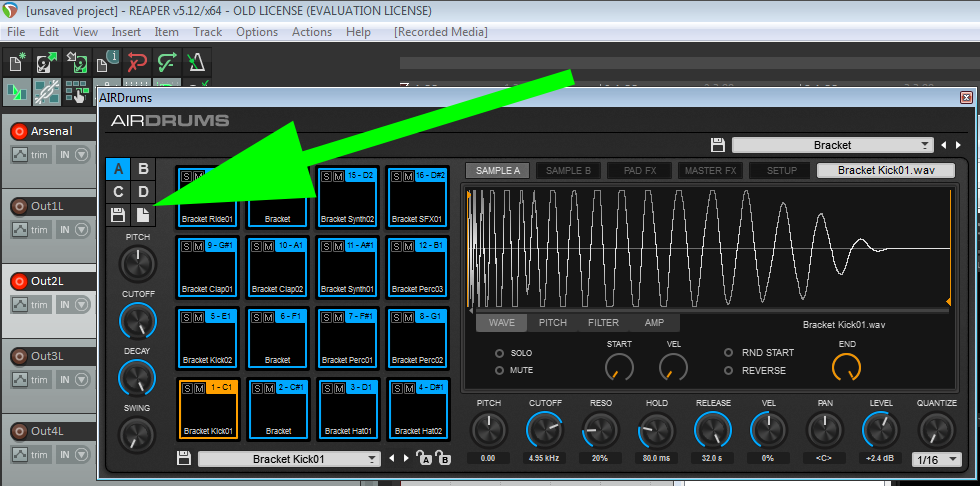Click REAPER's New Project toolbar icon

17,64
